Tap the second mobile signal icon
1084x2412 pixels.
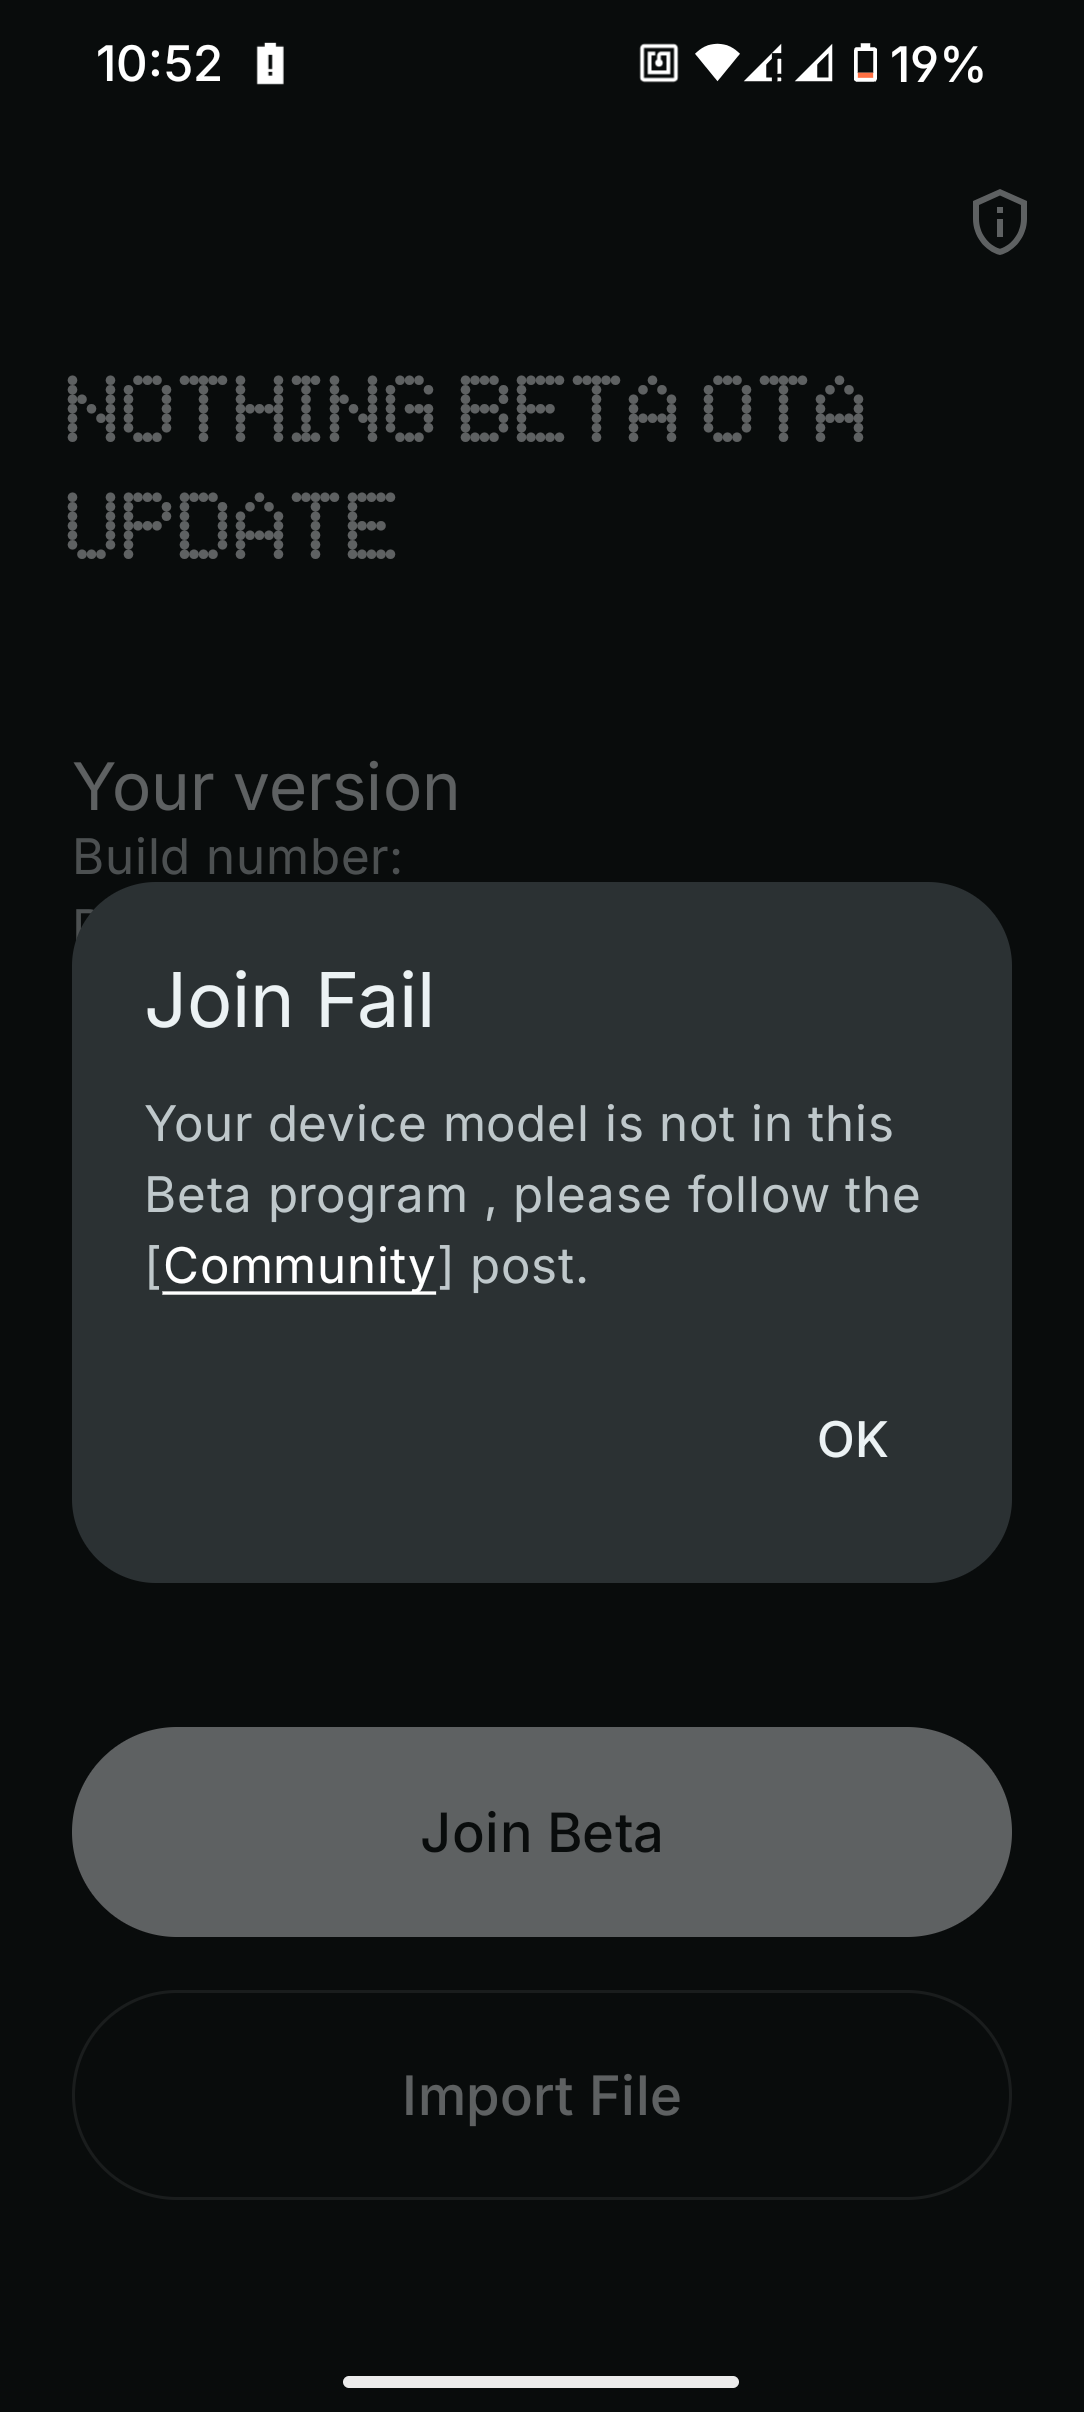click(x=814, y=64)
